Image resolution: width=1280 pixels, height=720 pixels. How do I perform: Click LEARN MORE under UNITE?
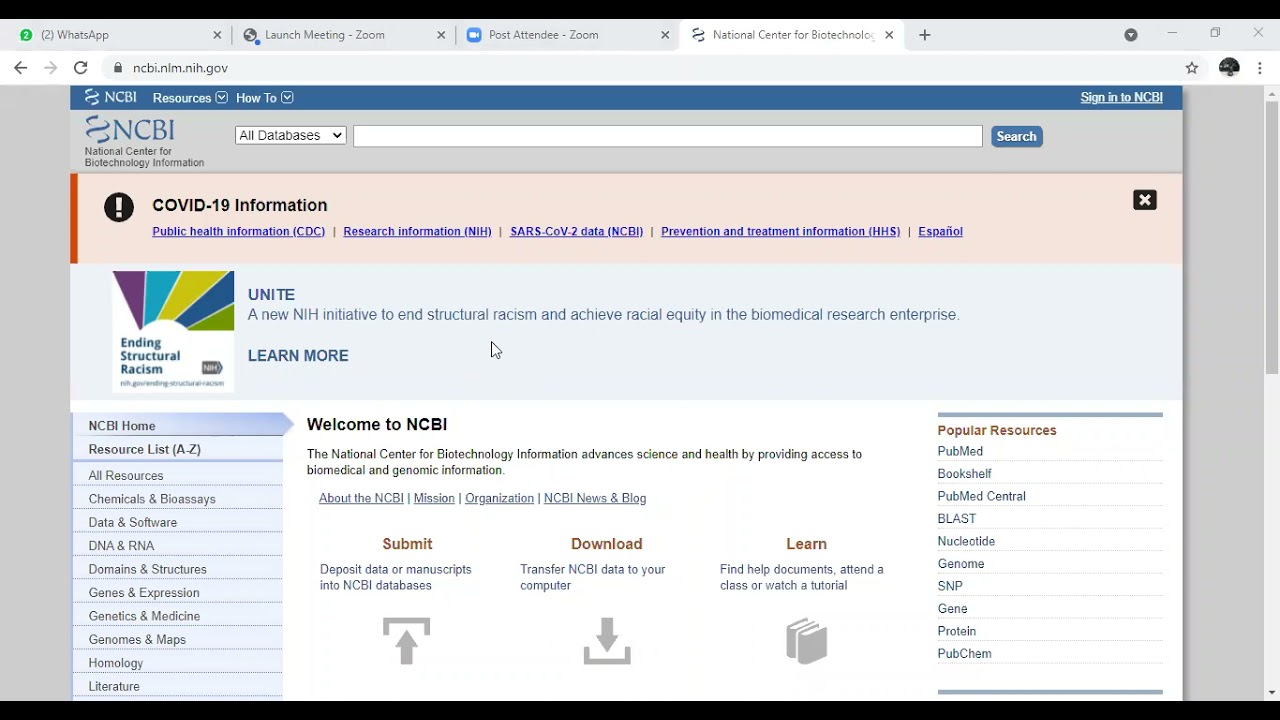298,356
